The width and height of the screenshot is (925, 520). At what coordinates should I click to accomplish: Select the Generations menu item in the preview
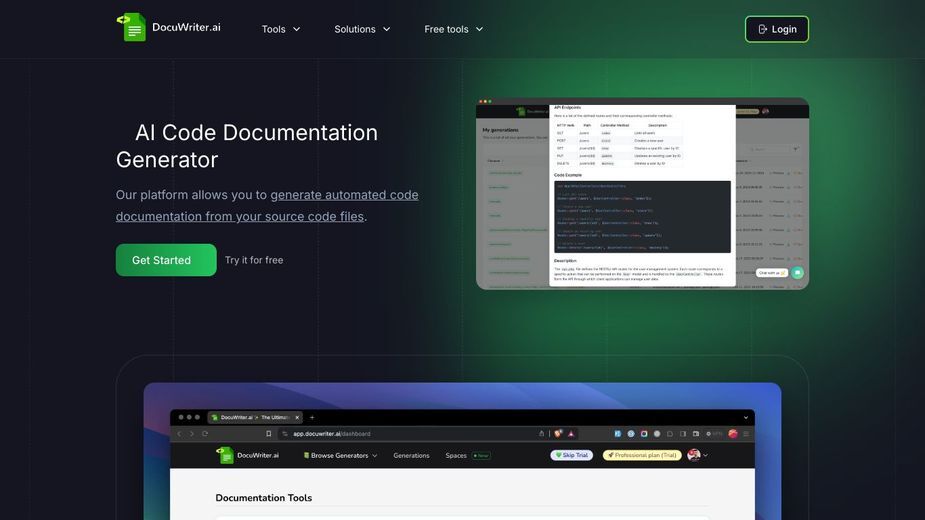click(411, 456)
